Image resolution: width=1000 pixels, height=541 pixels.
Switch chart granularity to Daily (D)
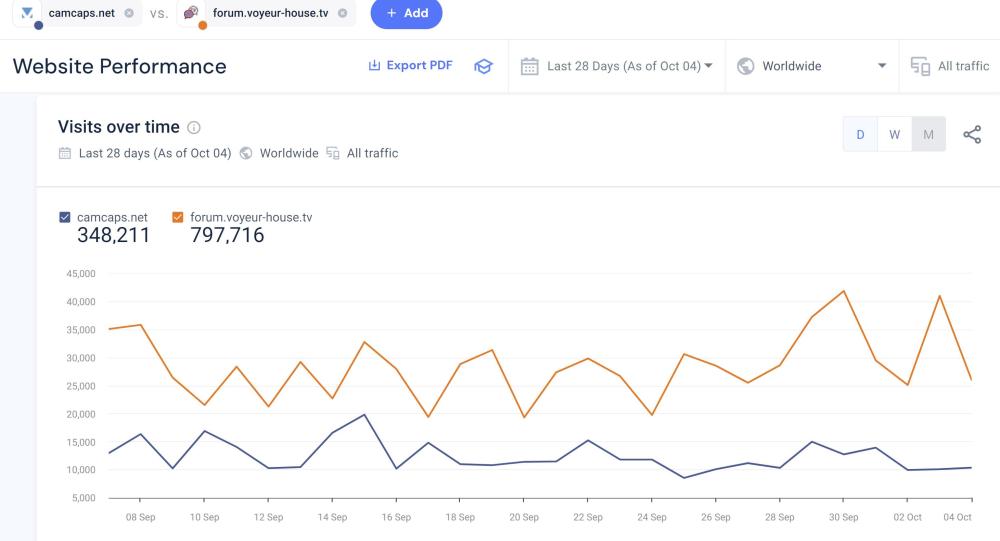(860, 135)
